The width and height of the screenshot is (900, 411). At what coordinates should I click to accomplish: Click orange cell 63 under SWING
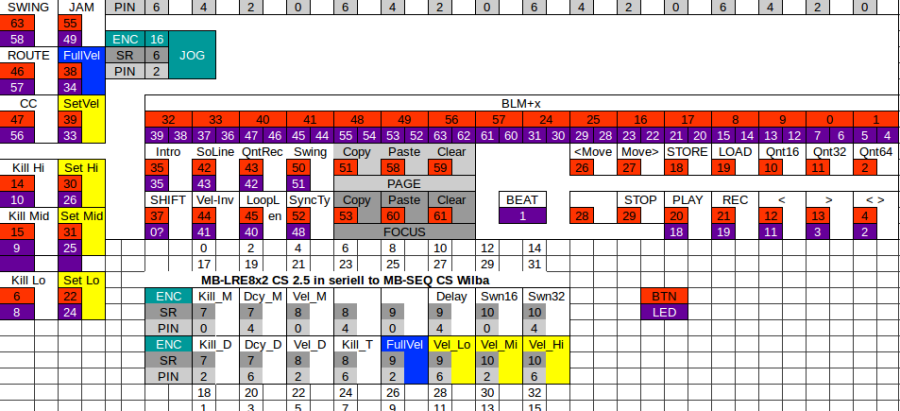click(x=17, y=23)
